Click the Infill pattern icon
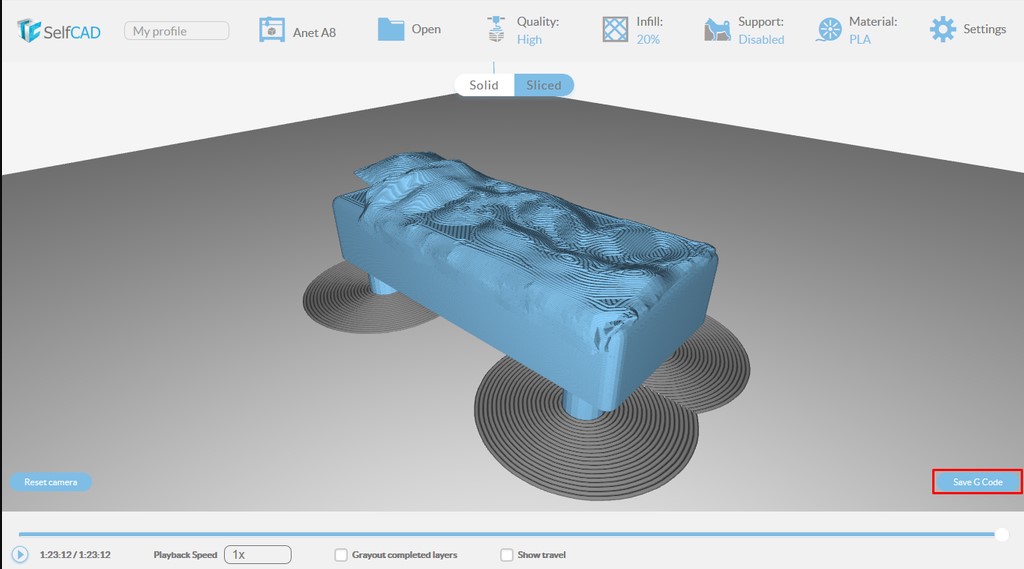1024x569 pixels. click(615, 29)
